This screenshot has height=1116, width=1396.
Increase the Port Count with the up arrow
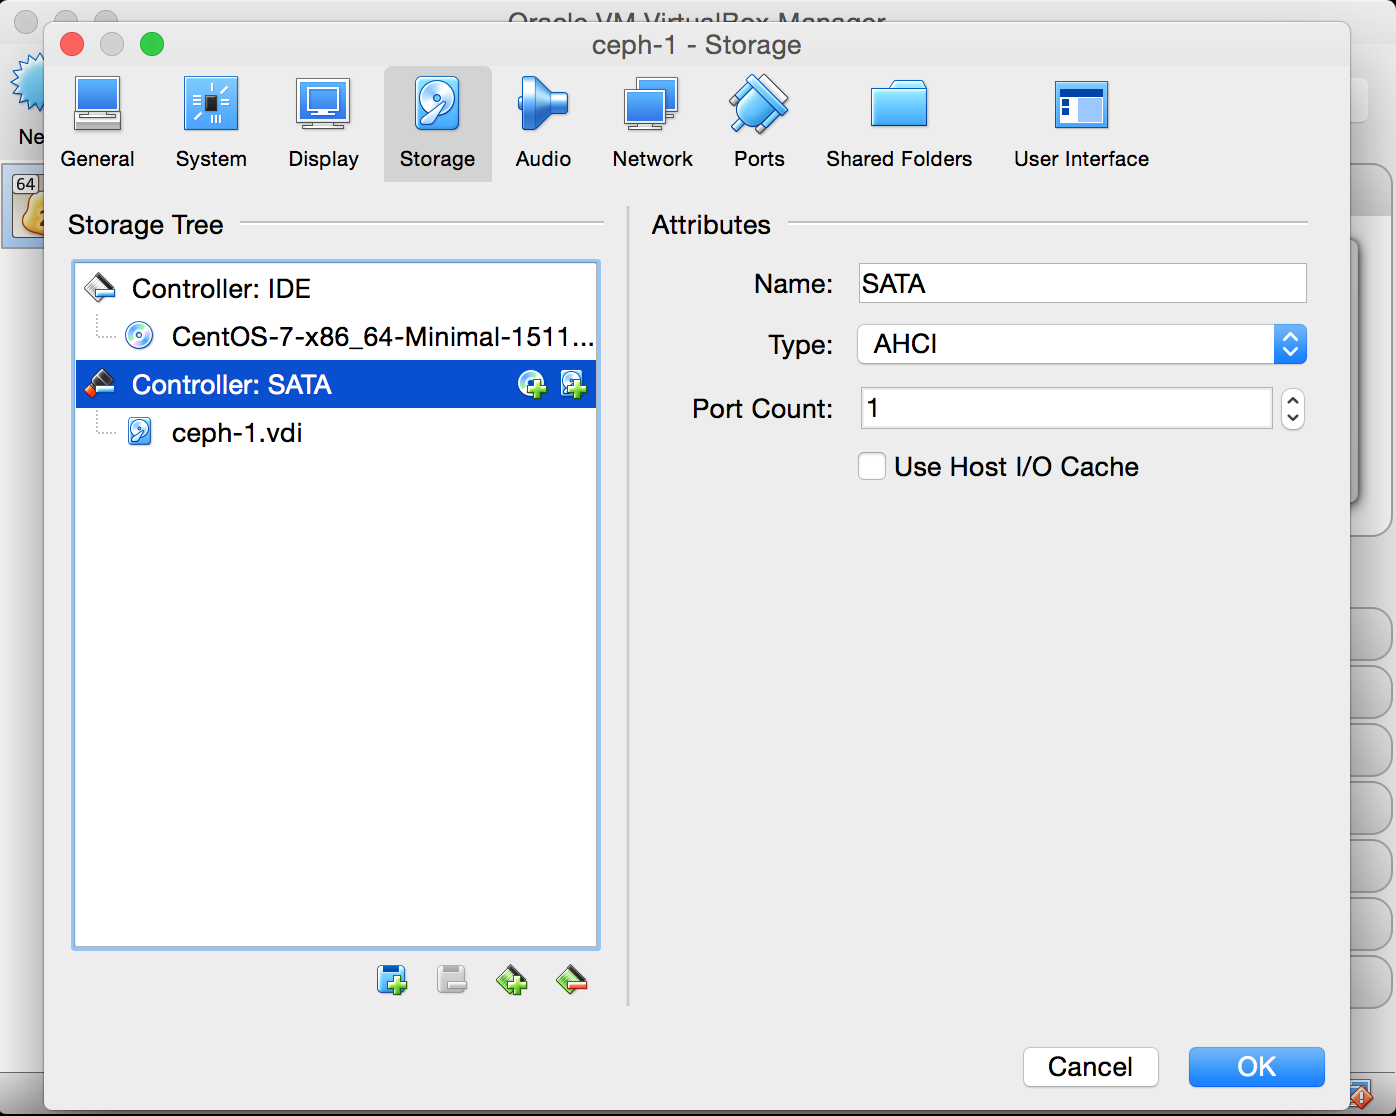coord(1293,399)
